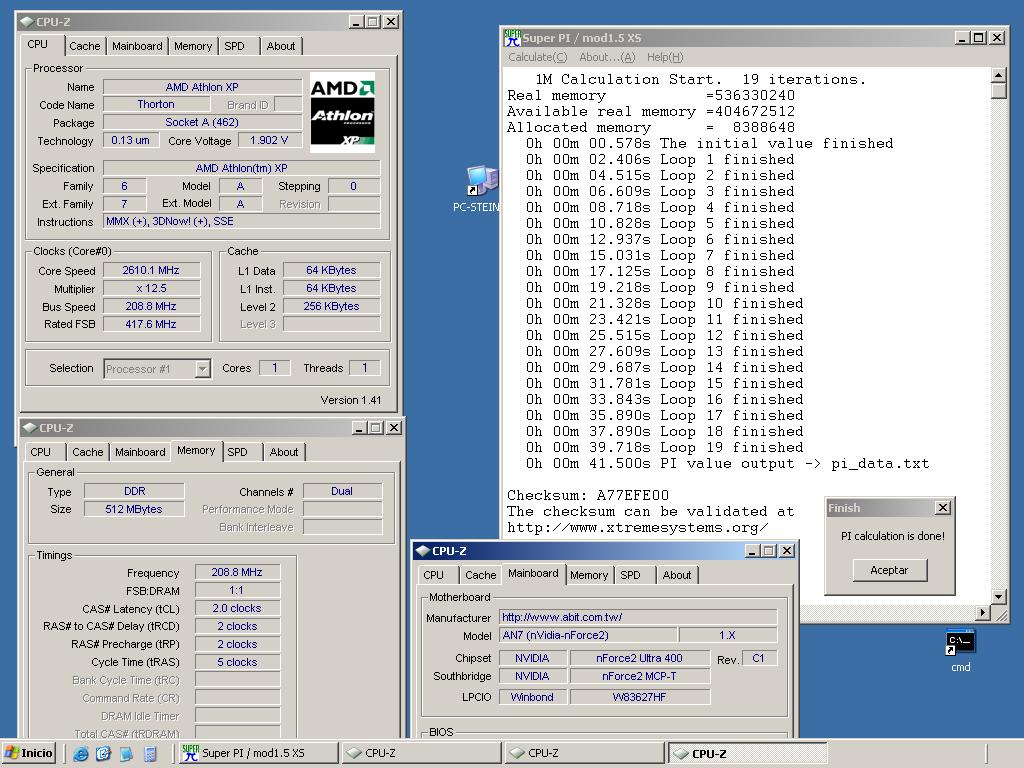Image resolution: width=1024 pixels, height=768 pixels.
Task: Click the LPCIO W83627HF field
Action: (639, 697)
